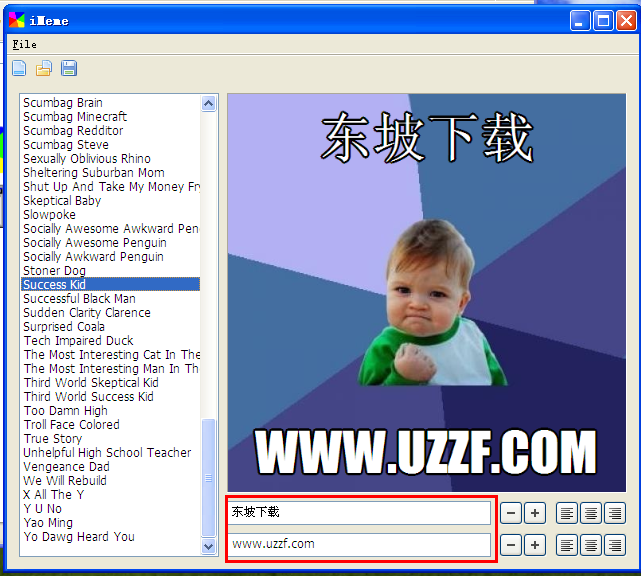Increase bottom text size with the plus button
This screenshot has width=641, height=576.
[535, 545]
